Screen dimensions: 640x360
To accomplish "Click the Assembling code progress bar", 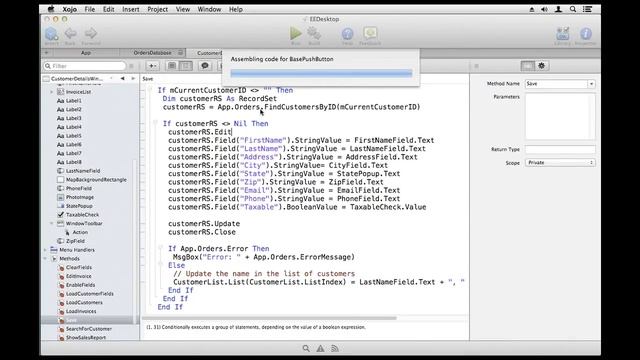I will click(321, 73).
